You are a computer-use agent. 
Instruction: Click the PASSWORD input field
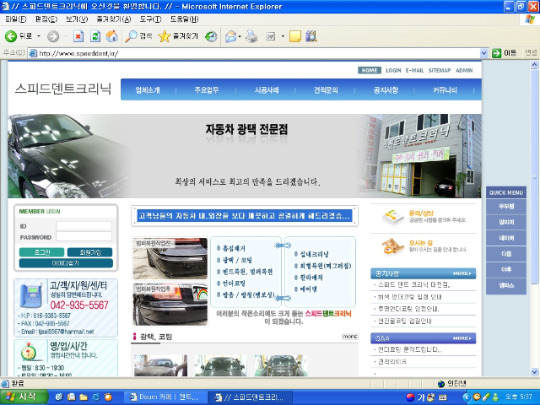(x=84, y=236)
